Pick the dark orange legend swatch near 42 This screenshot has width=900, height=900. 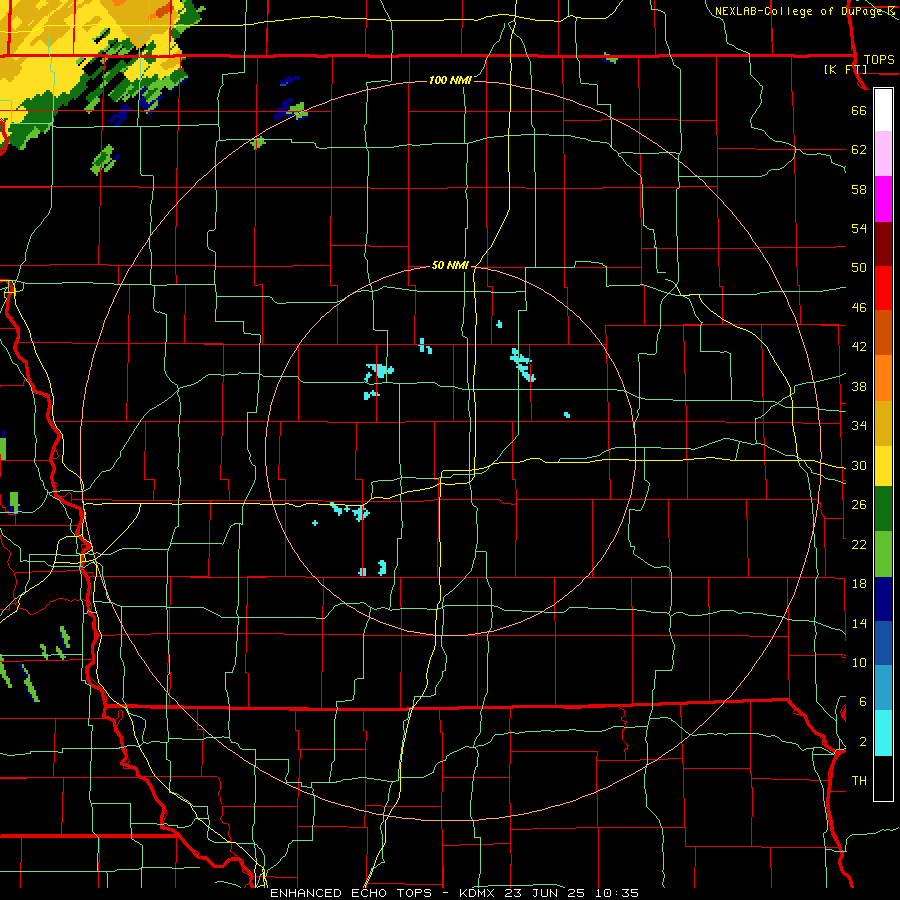[x=883, y=333]
